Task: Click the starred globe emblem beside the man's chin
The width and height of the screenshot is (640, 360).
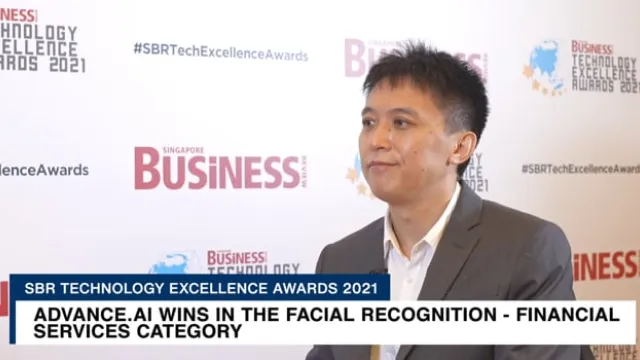Action: (357, 175)
